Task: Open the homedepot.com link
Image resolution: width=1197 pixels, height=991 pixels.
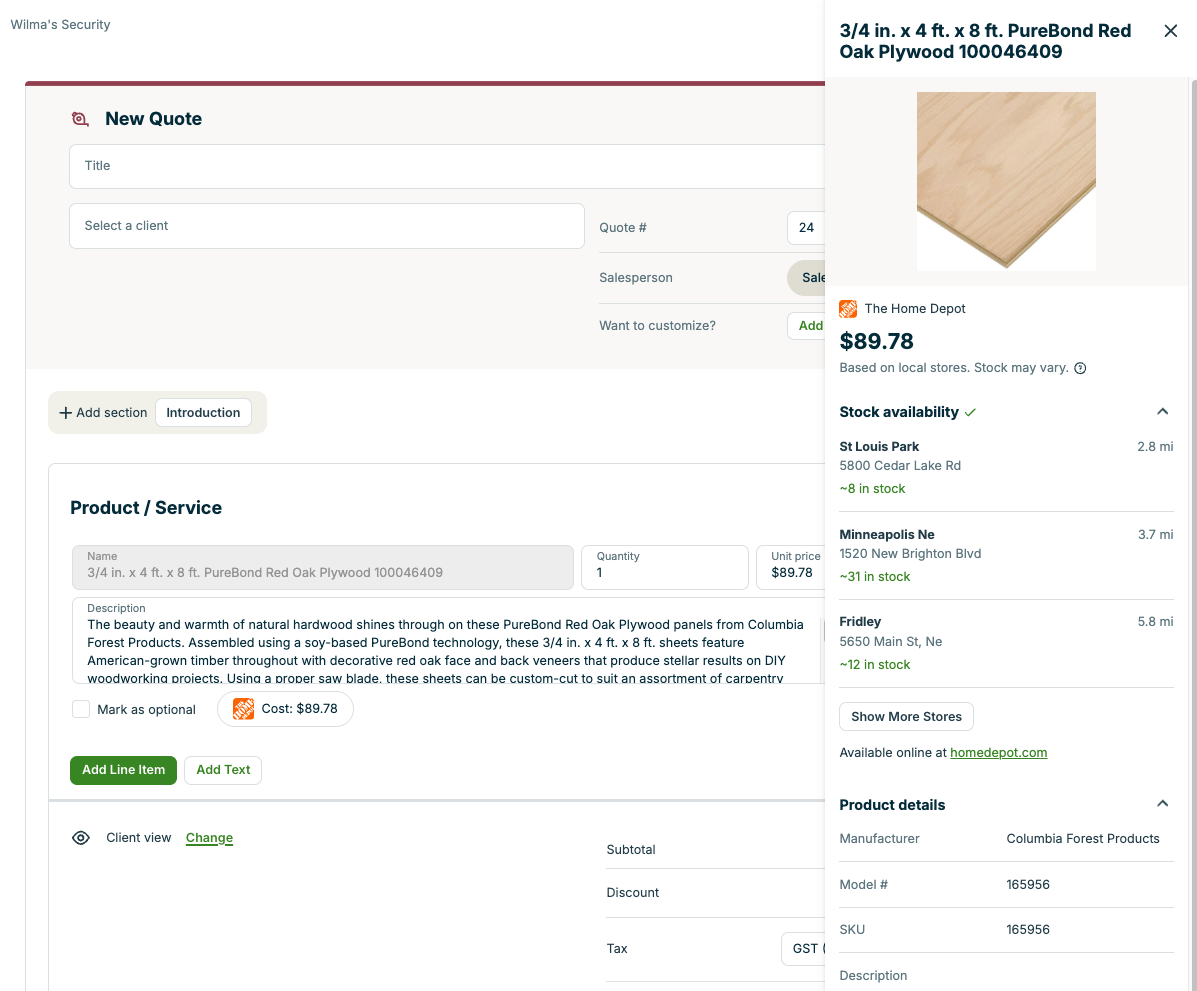Action: click(x=998, y=753)
